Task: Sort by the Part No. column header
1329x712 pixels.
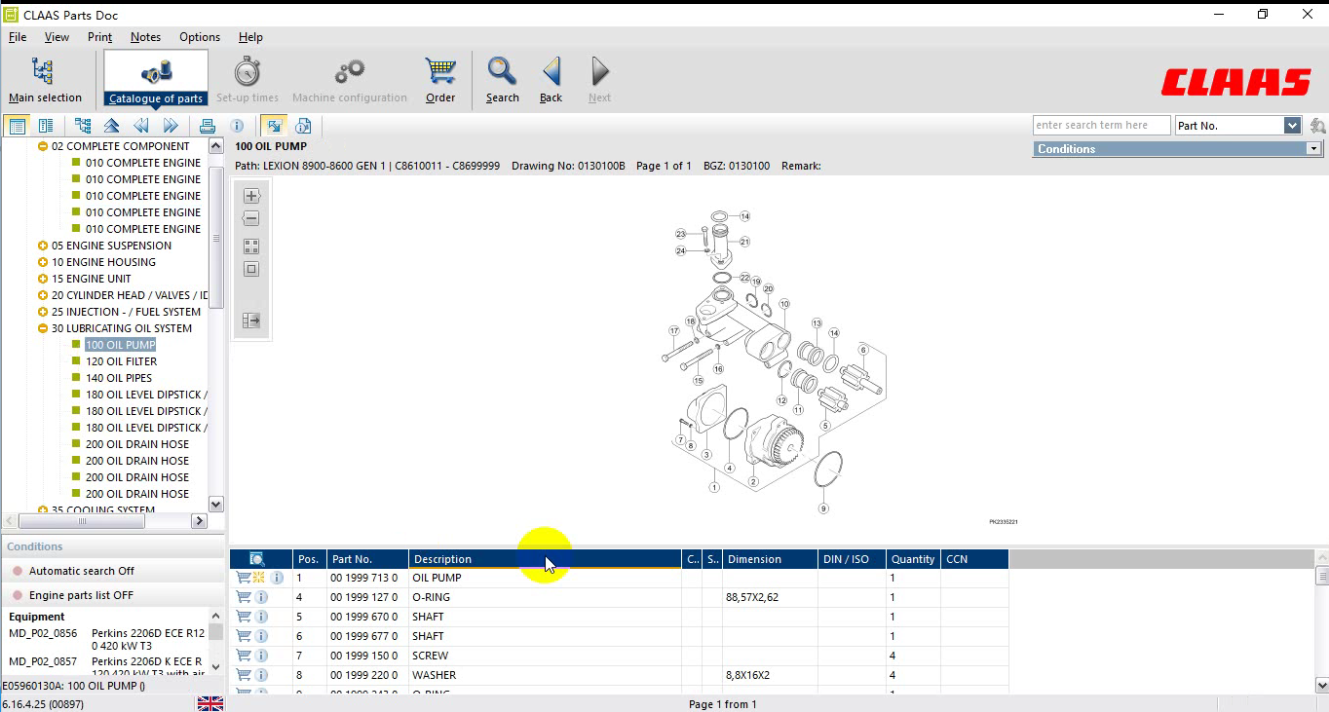Action: coord(367,559)
